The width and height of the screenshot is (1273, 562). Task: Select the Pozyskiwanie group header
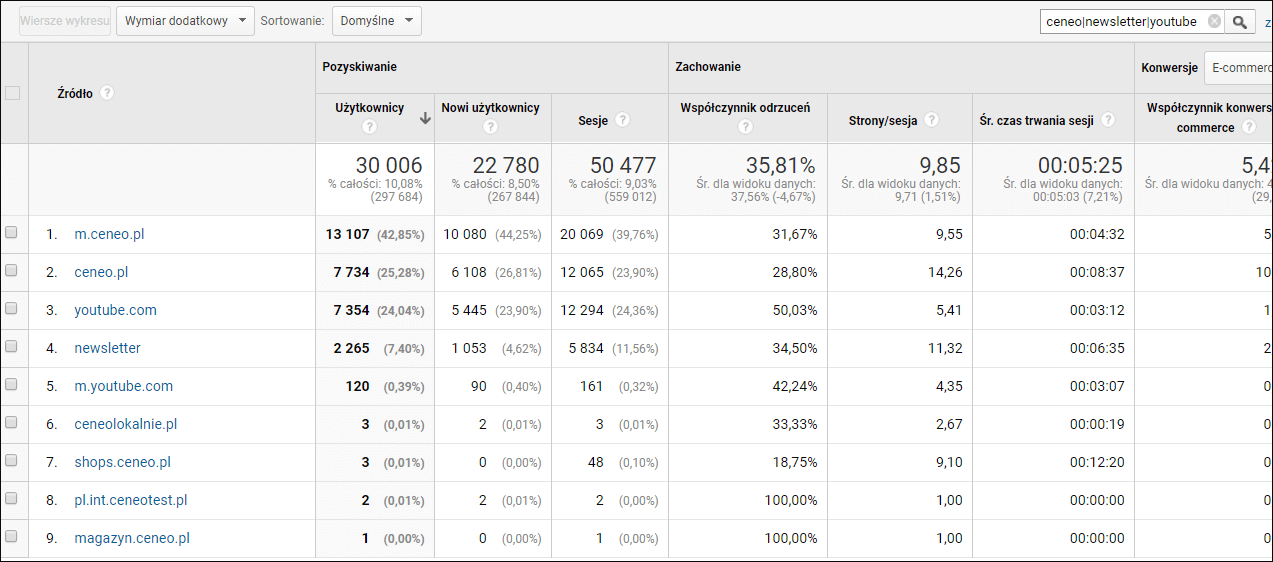pyautogui.click(x=359, y=67)
